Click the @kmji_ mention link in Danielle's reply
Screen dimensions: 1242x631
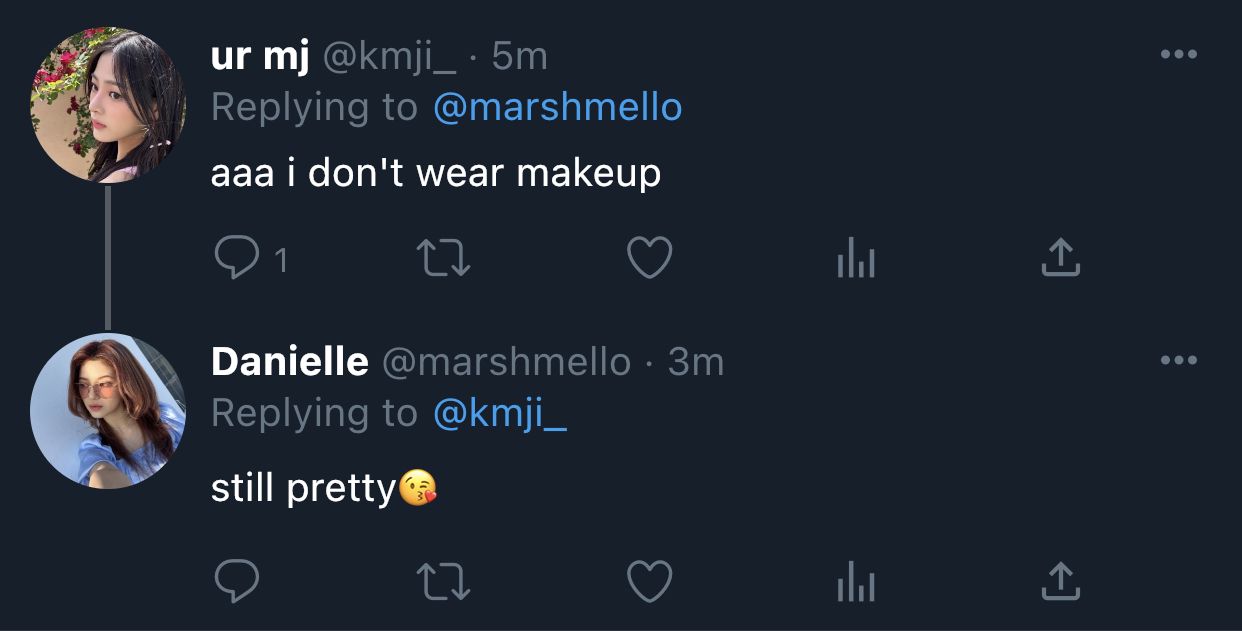click(x=499, y=412)
